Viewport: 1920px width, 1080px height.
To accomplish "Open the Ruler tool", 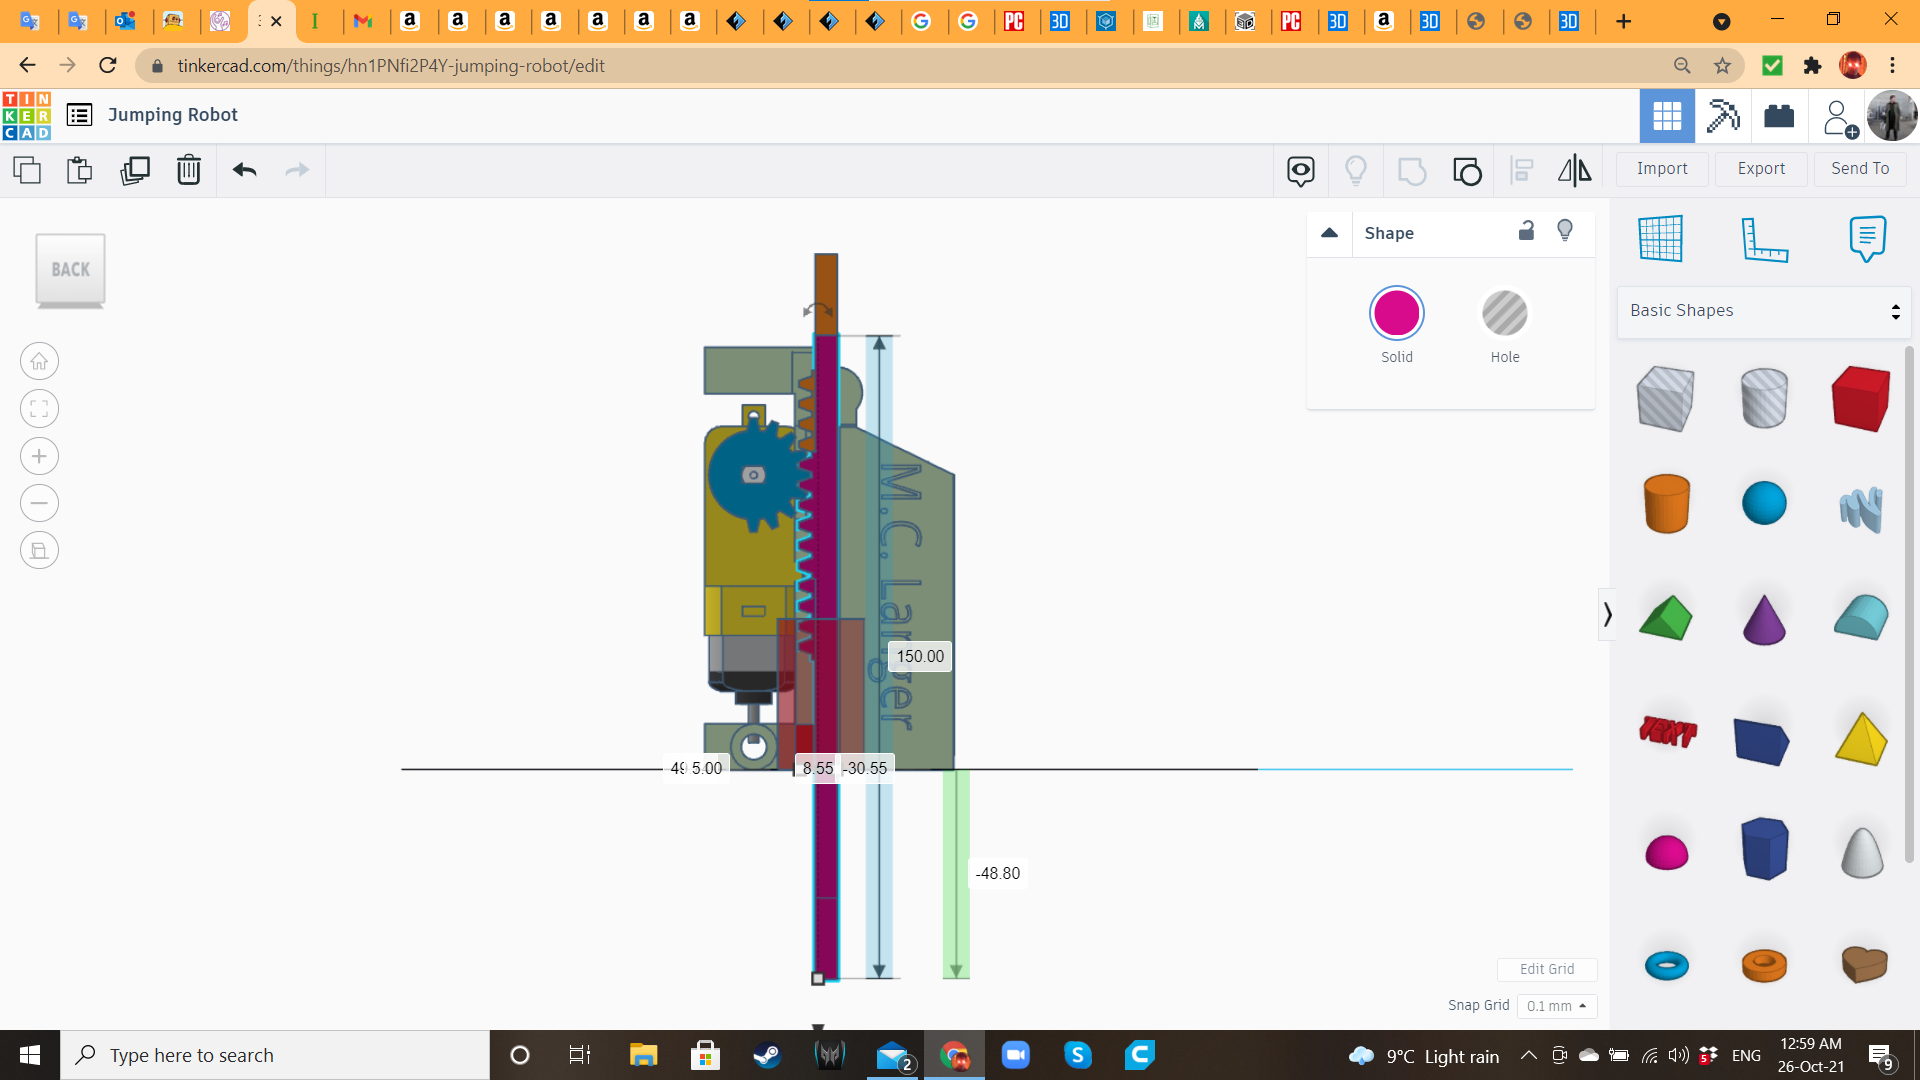I will tap(1764, 240).
